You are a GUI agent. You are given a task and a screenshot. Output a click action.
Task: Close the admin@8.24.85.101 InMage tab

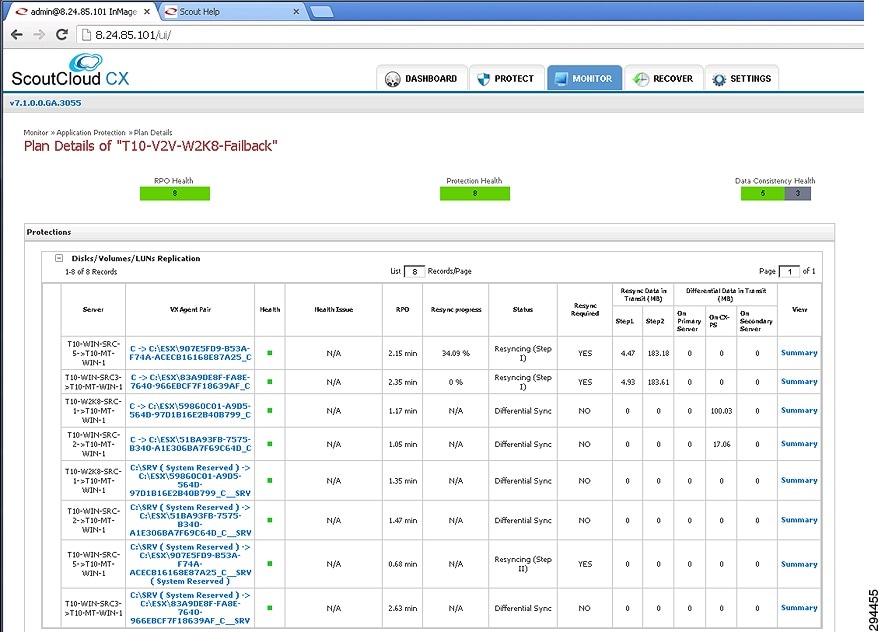(147, 11)
